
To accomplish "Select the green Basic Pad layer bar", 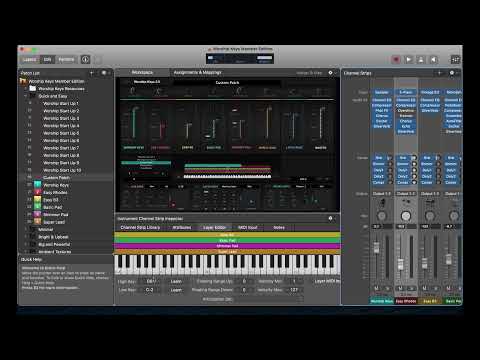I will coord(227,240).
